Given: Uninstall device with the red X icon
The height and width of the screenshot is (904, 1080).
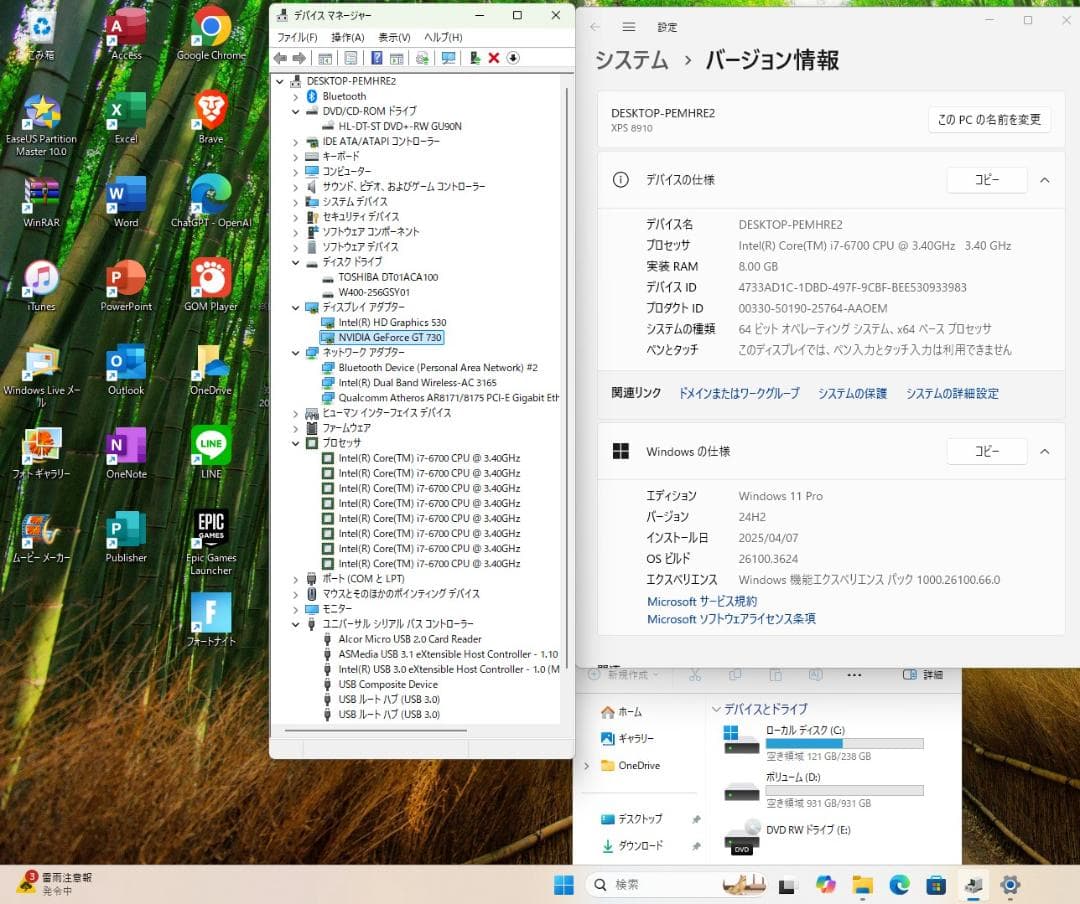Looking at the screenshot, I should pyautogui.click(x=493, y=58).
